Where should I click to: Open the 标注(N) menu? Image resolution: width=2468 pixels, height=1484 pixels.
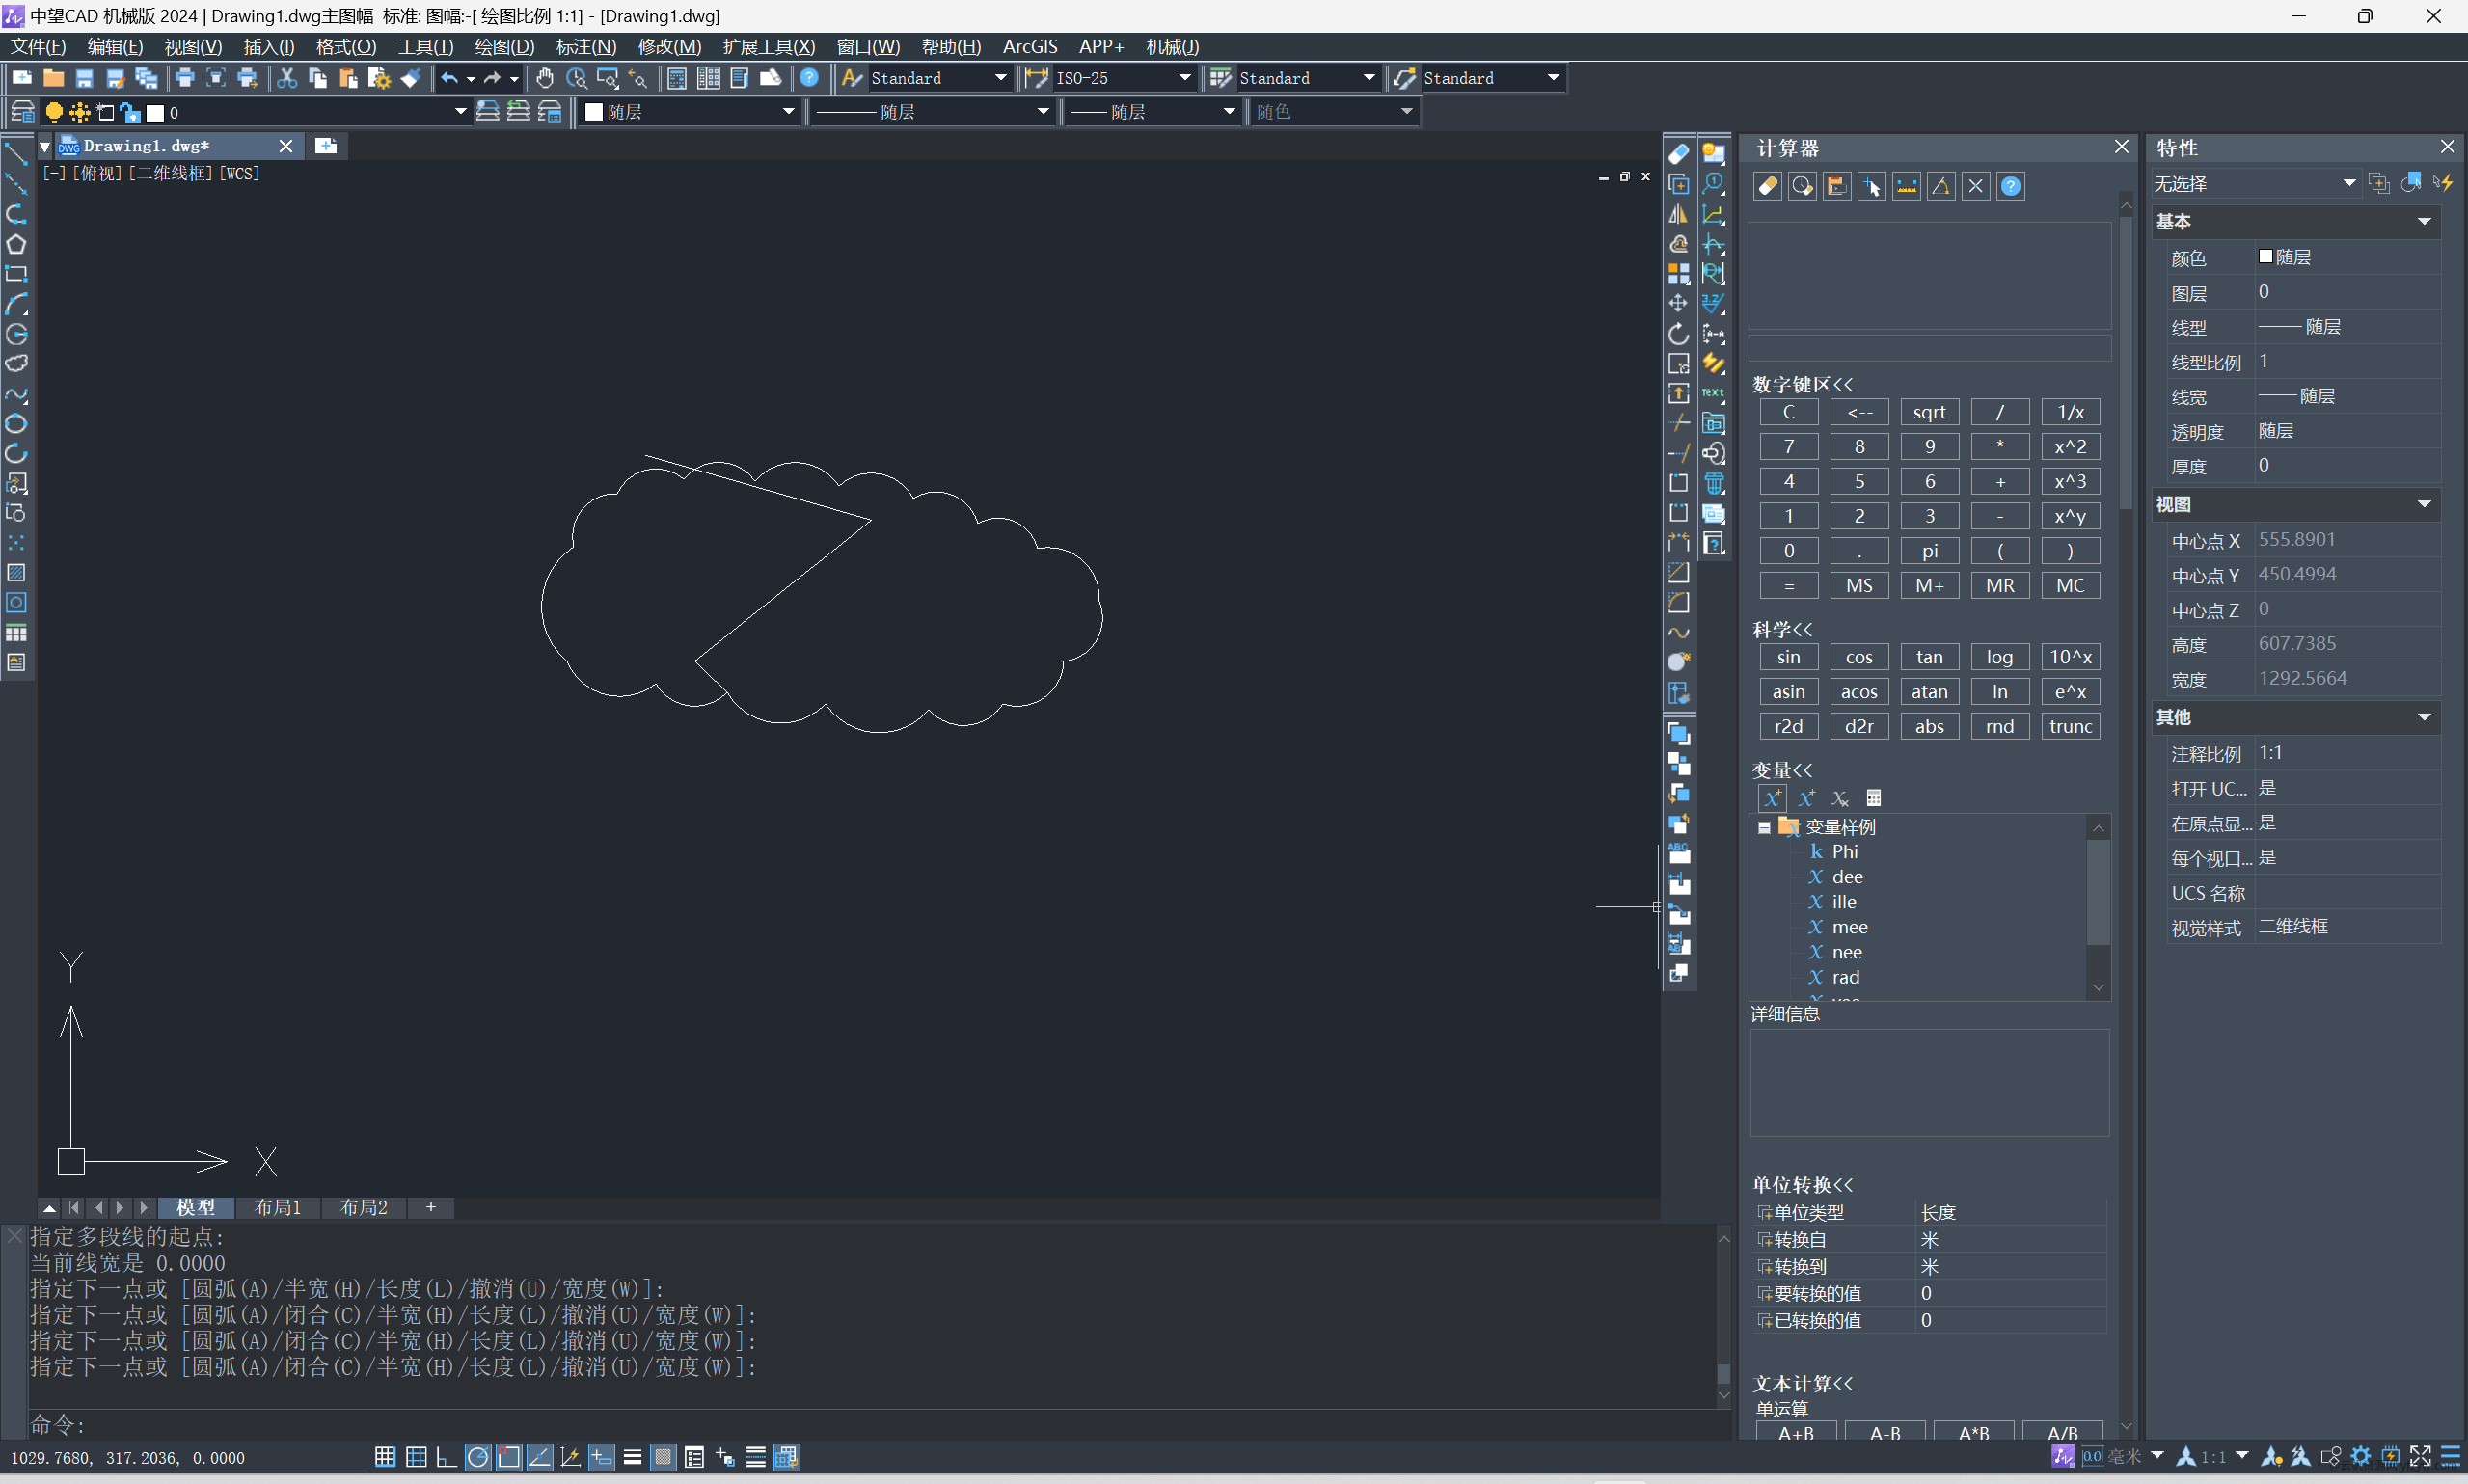pyautogui.click(x=586, y=47)
